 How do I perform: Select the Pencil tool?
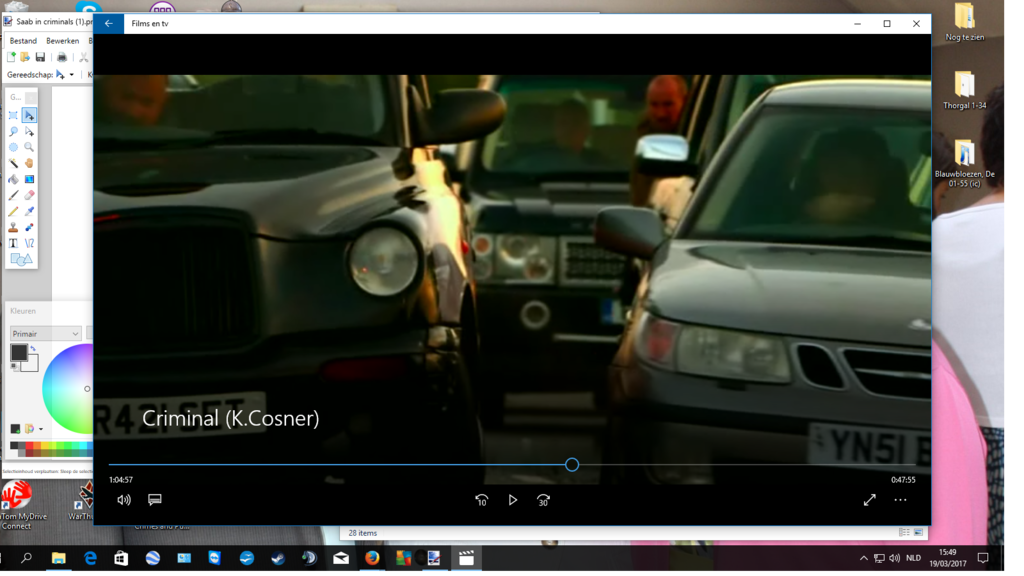pyautogui.click(x=13, y=212)
